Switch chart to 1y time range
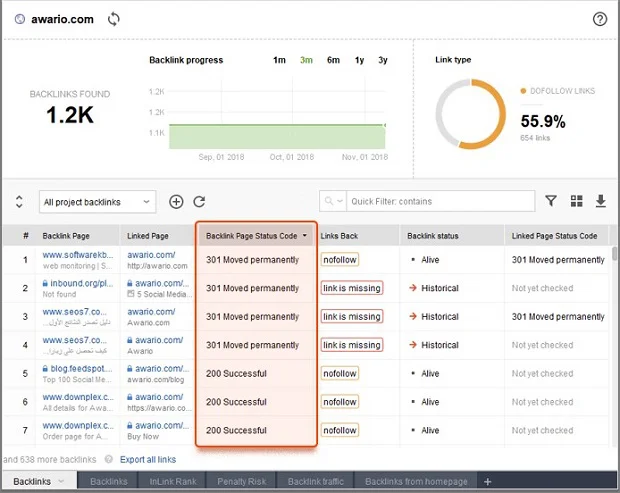 (359, 60)
